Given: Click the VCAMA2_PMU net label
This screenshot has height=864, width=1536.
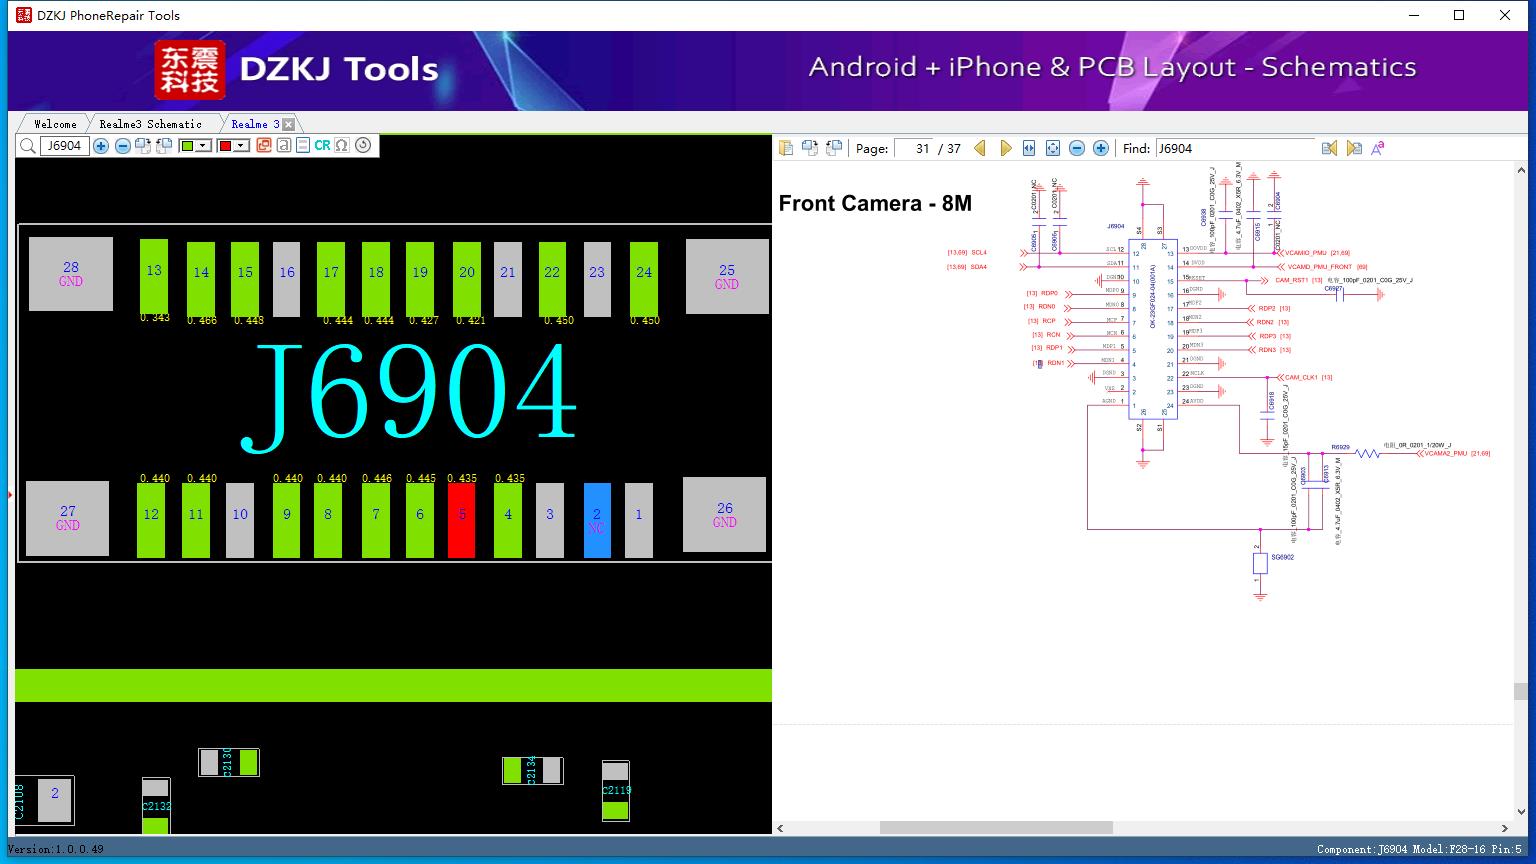Looking at the screenshot, I should 1445,453.
